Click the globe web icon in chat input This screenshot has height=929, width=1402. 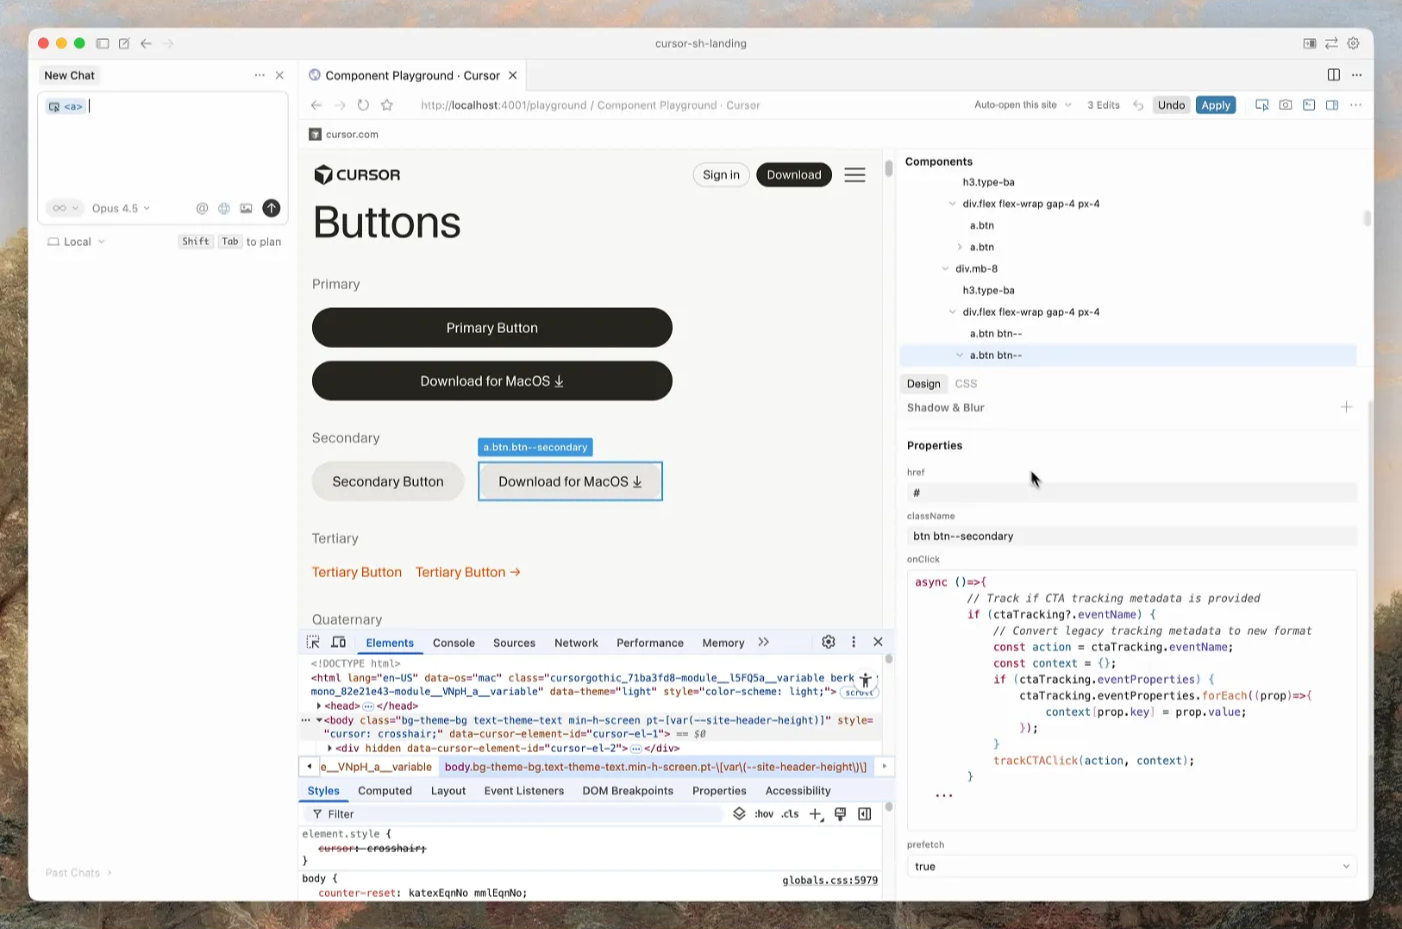(224, 208)
